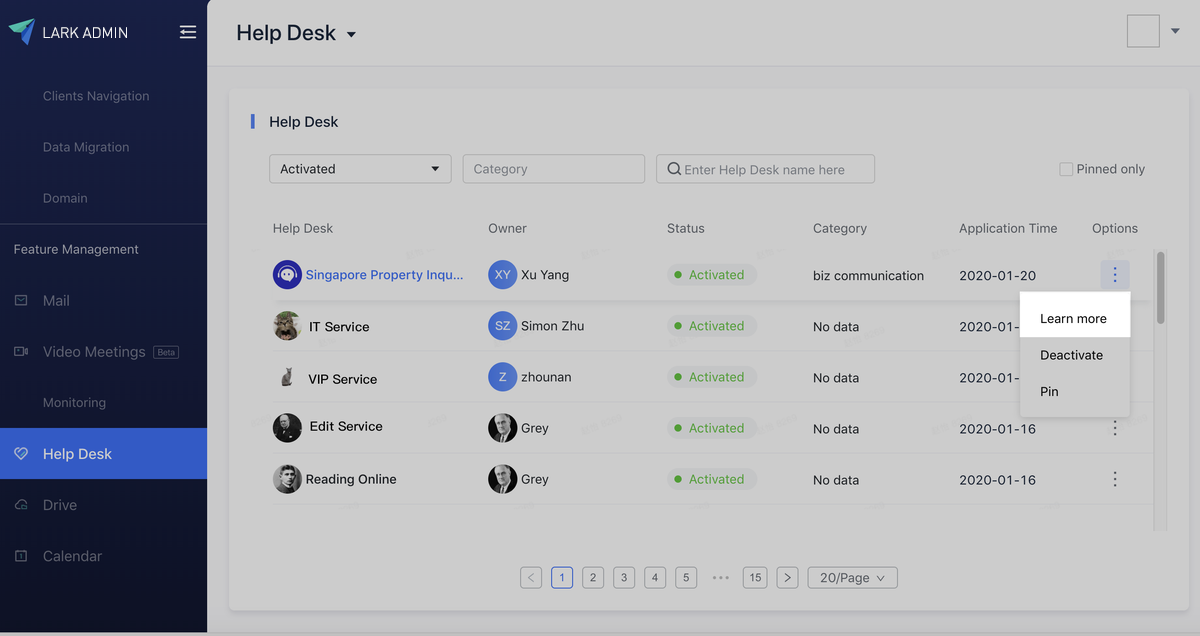
Task: Click the Video Meetings camera icon
Action: 21,352
